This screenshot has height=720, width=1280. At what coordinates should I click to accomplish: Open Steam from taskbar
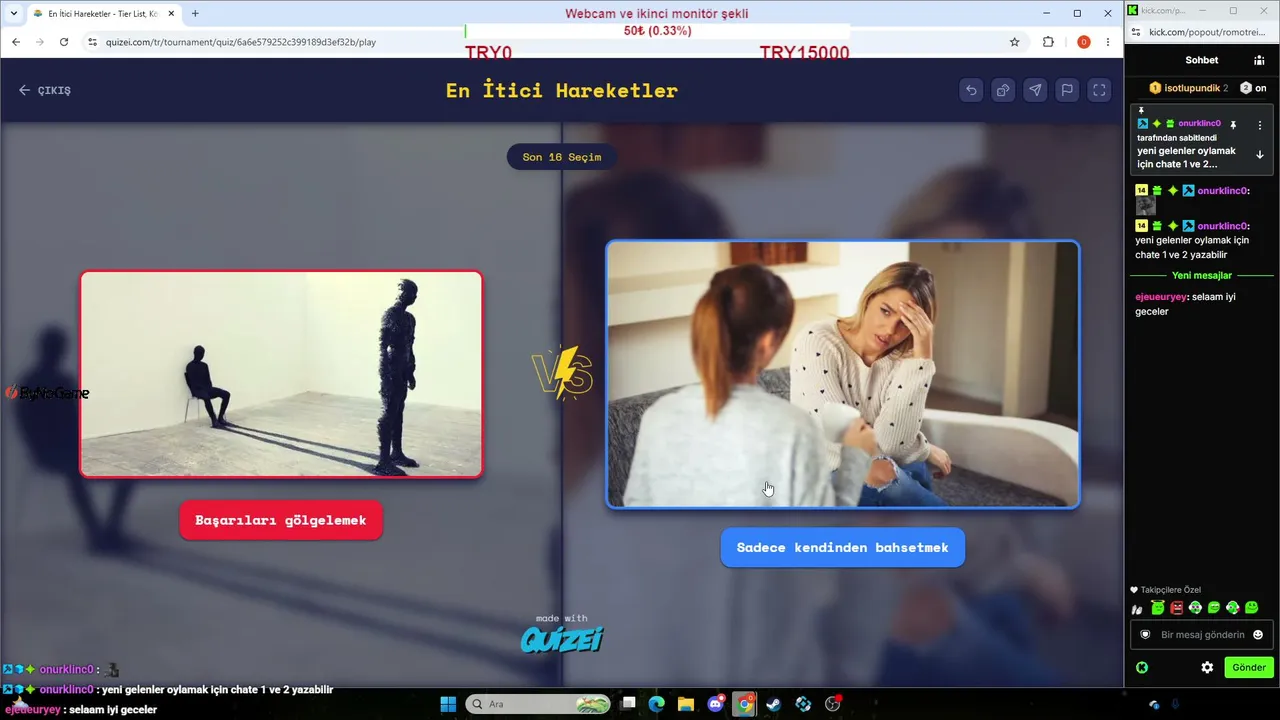774,704
